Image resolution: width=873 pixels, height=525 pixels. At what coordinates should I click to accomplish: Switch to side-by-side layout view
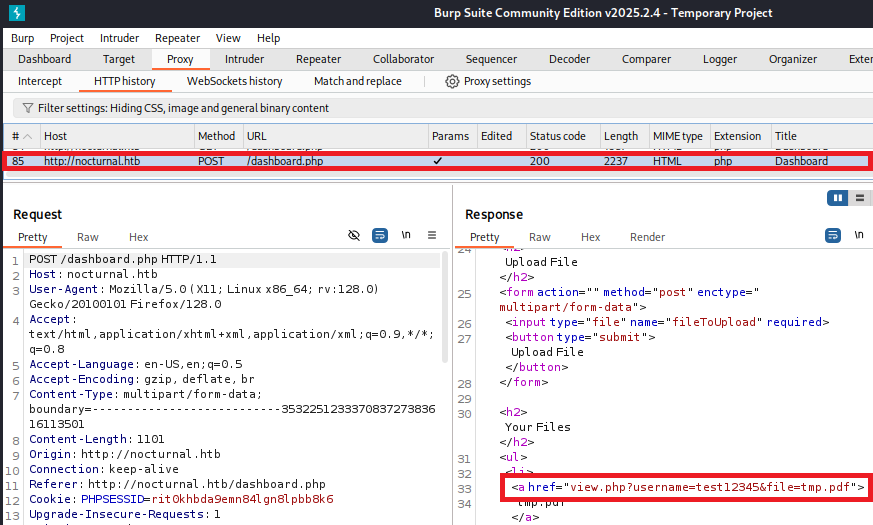(x=837, y=198)
